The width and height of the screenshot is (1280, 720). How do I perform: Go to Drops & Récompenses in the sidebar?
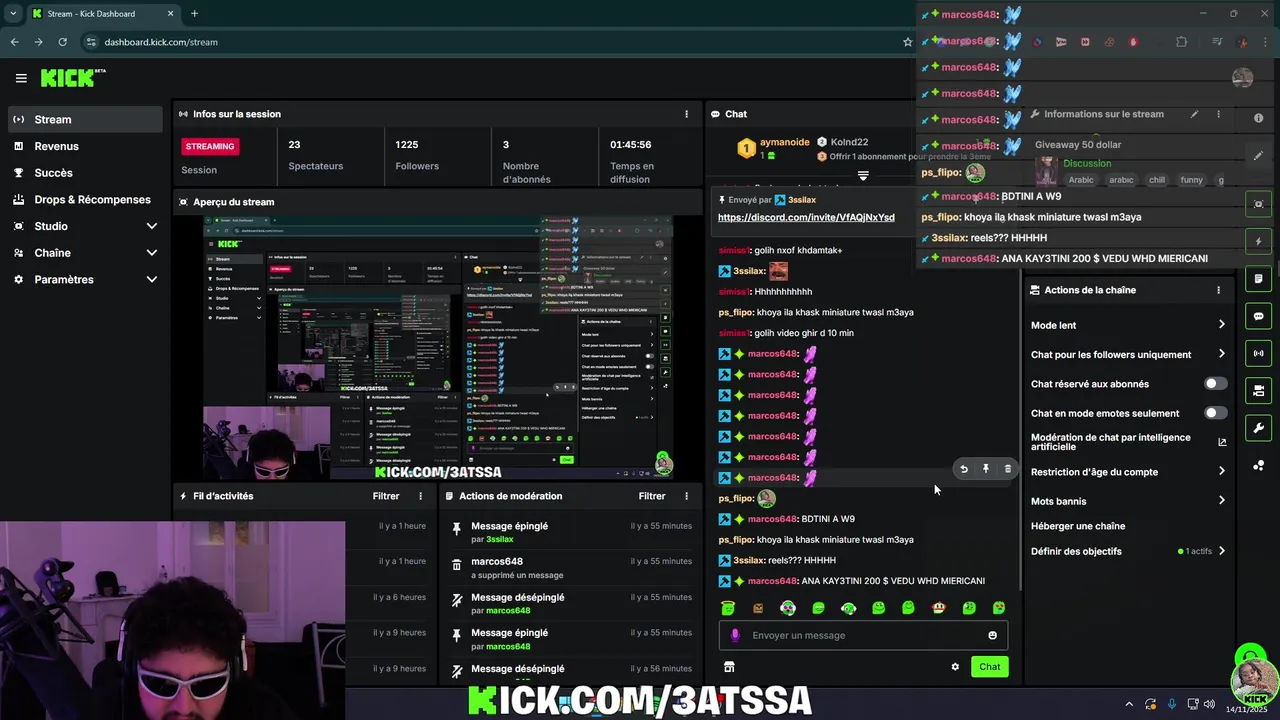(84, 200)
